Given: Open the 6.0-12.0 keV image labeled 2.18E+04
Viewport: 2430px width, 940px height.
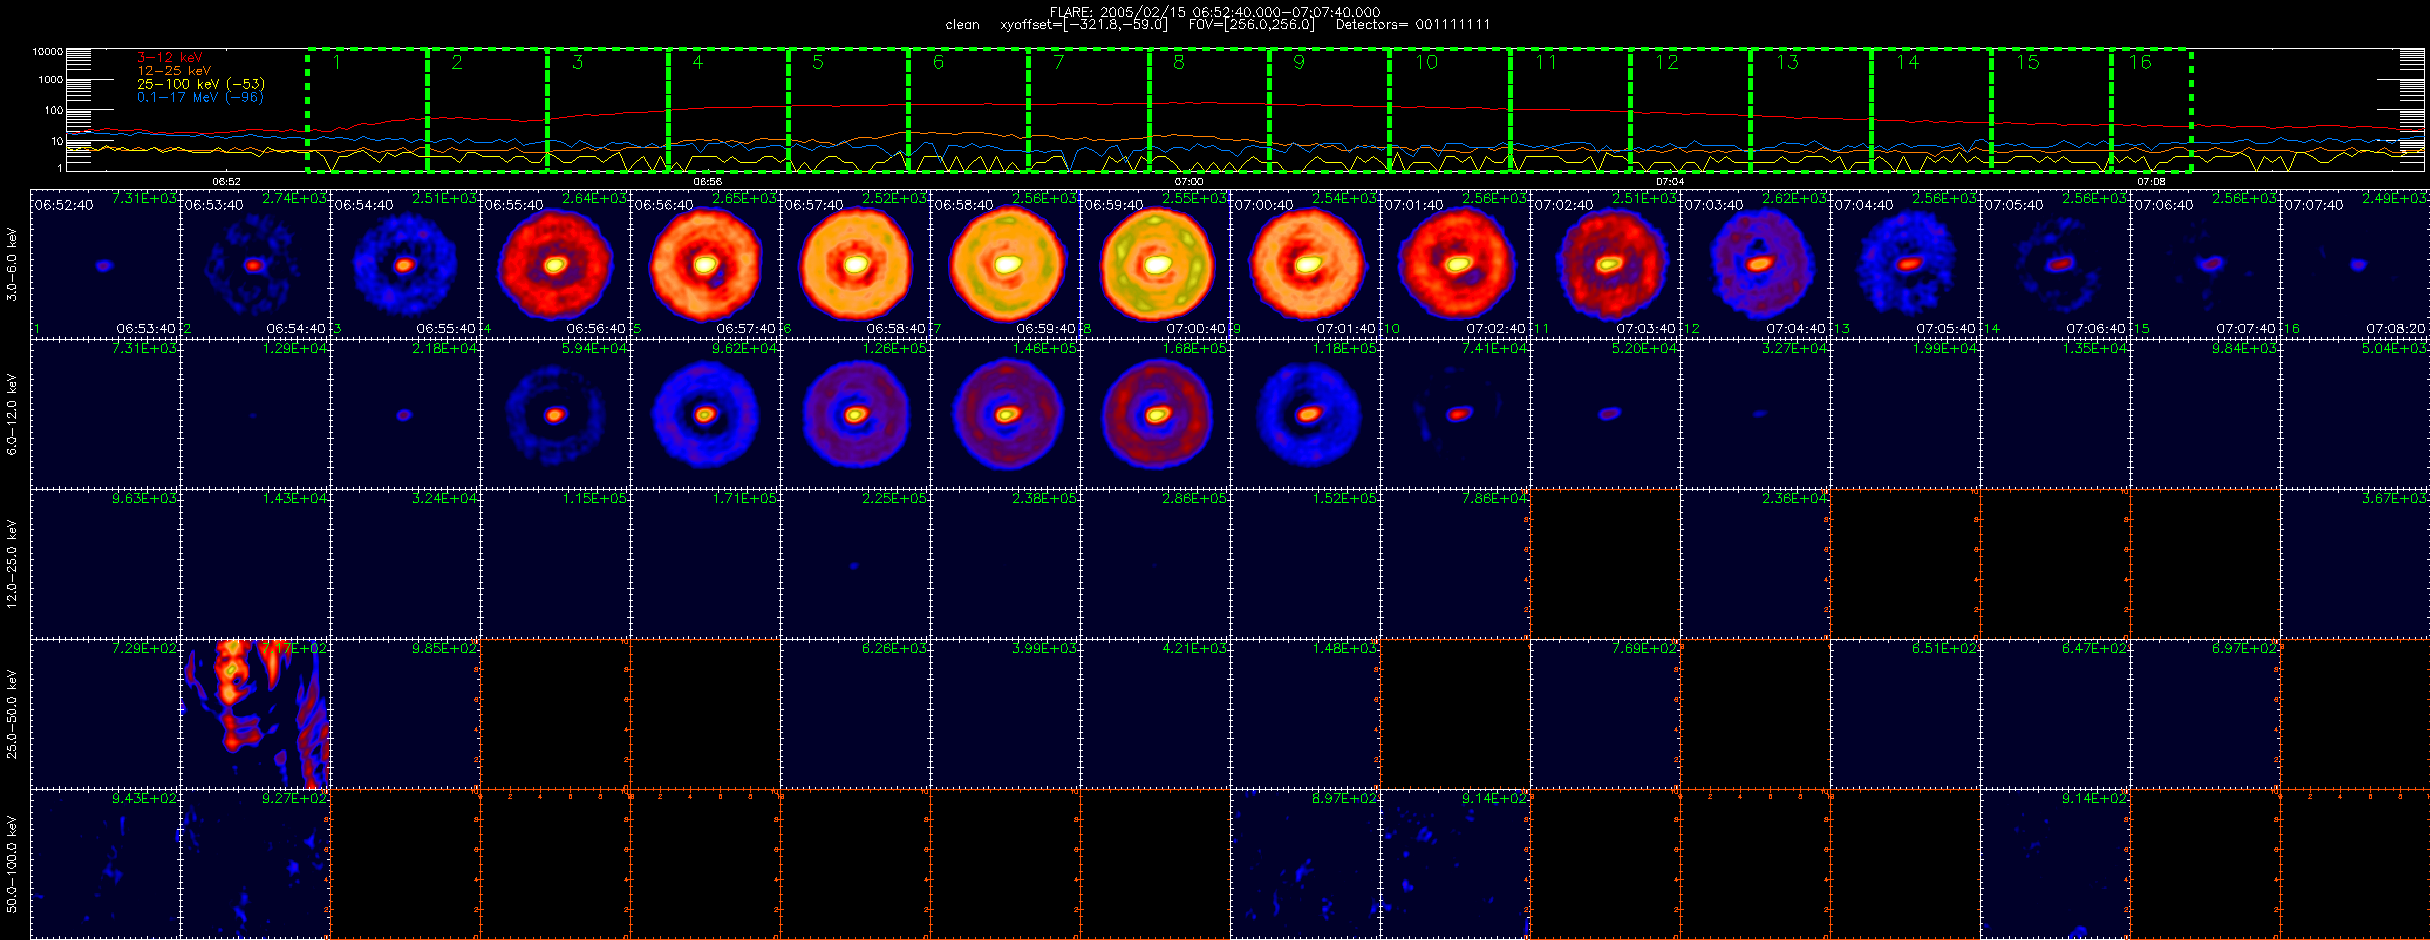Looking at the screenshot, I should (x=405, y=414).
